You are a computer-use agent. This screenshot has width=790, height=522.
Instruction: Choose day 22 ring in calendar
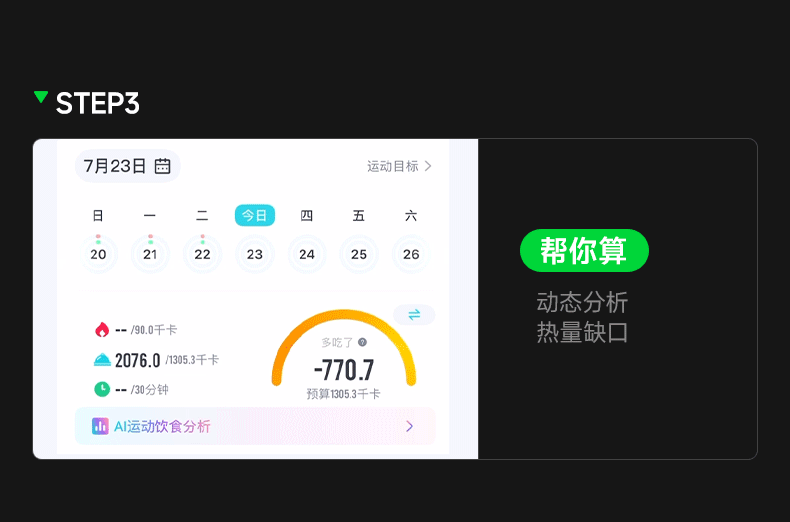(203, 254)
